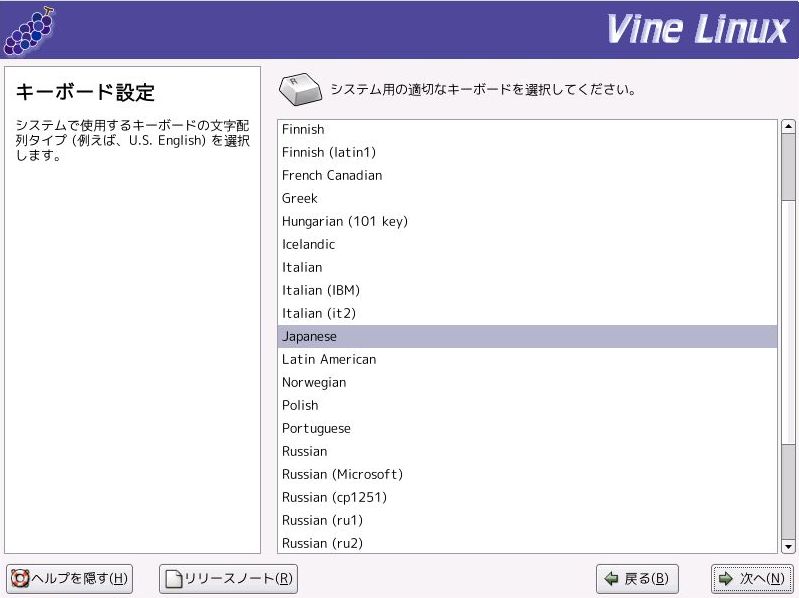This screenshot has height=598, width=799.
Task: Pick Hungarian (101 key) layout
Action: tap(527, 221)
